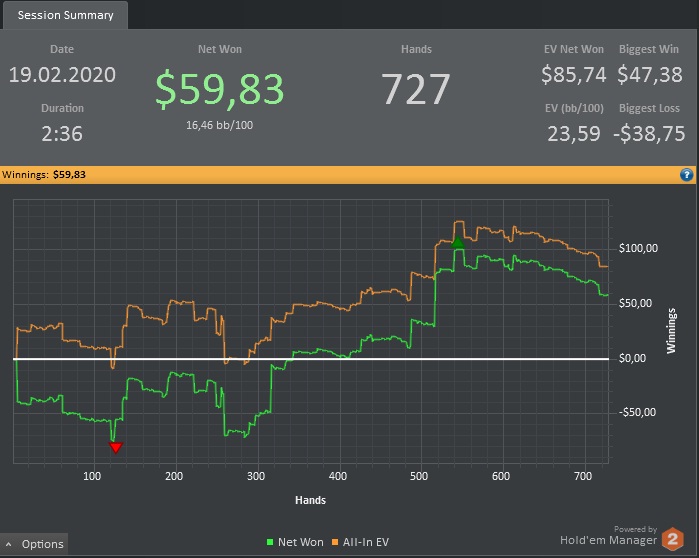The height and width of the screenshot is (558, 699).
Task: Click the 400 hands axis label
Action: click(x=337, y=476)
